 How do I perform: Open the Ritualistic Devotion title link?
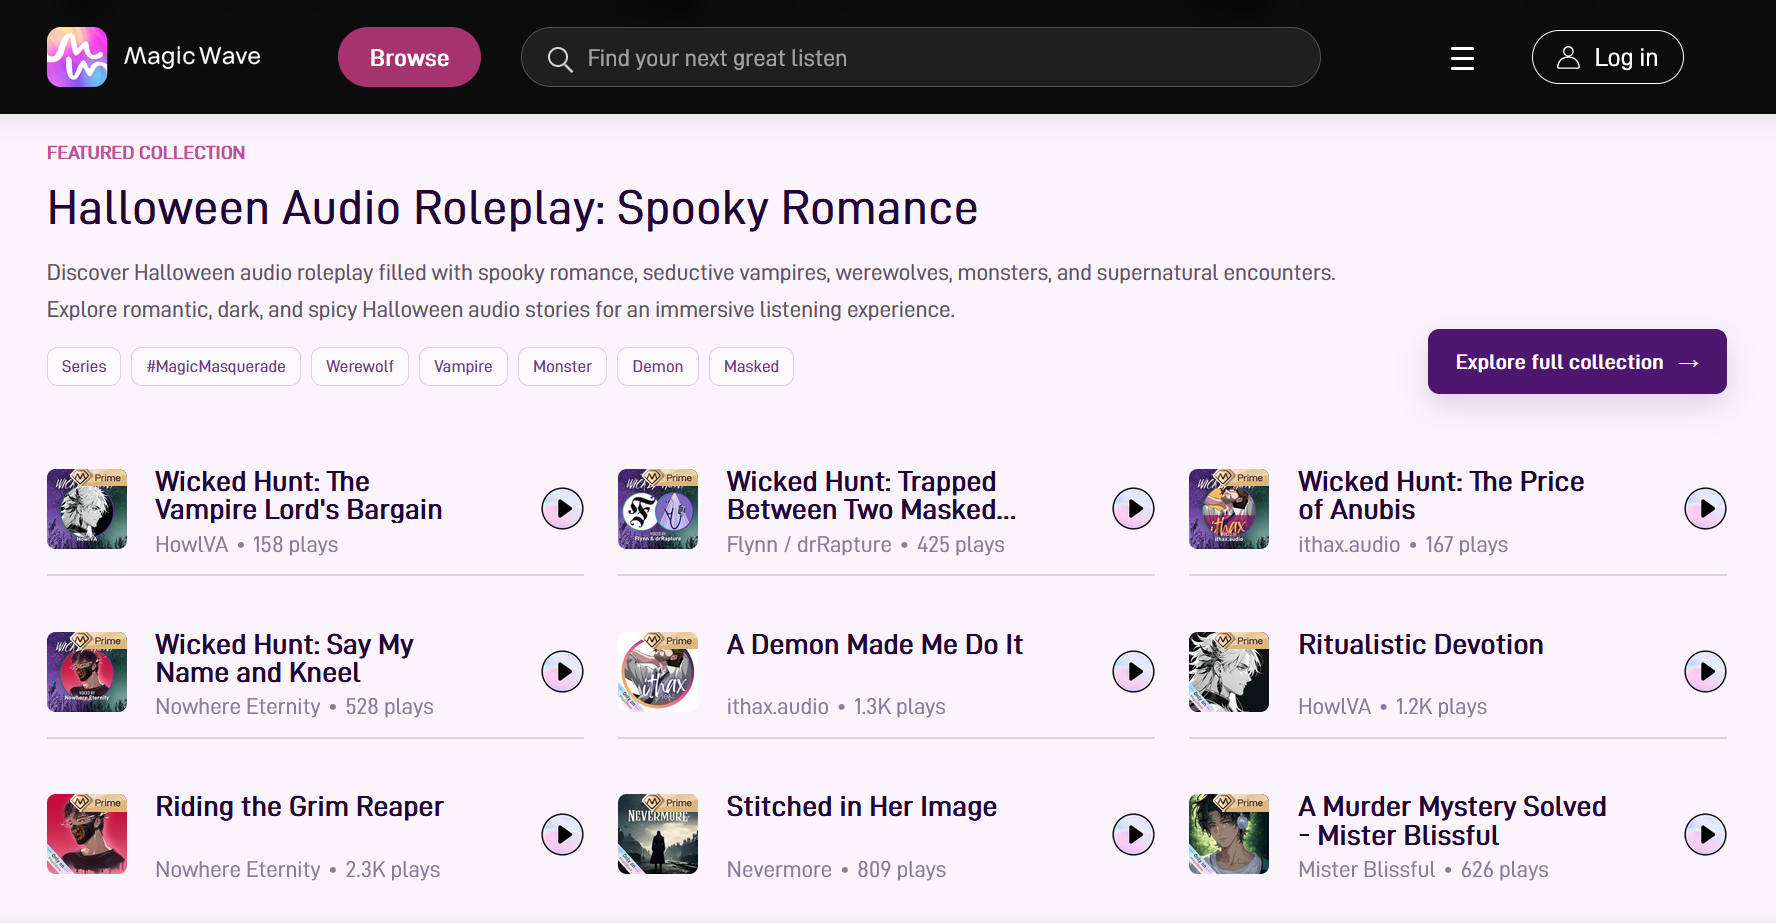click(x=1421, y=645)
